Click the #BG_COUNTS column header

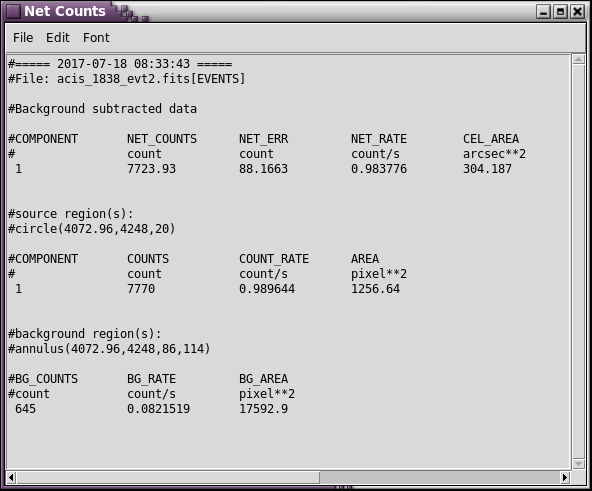pyautogui.click(x=43, y=379)
